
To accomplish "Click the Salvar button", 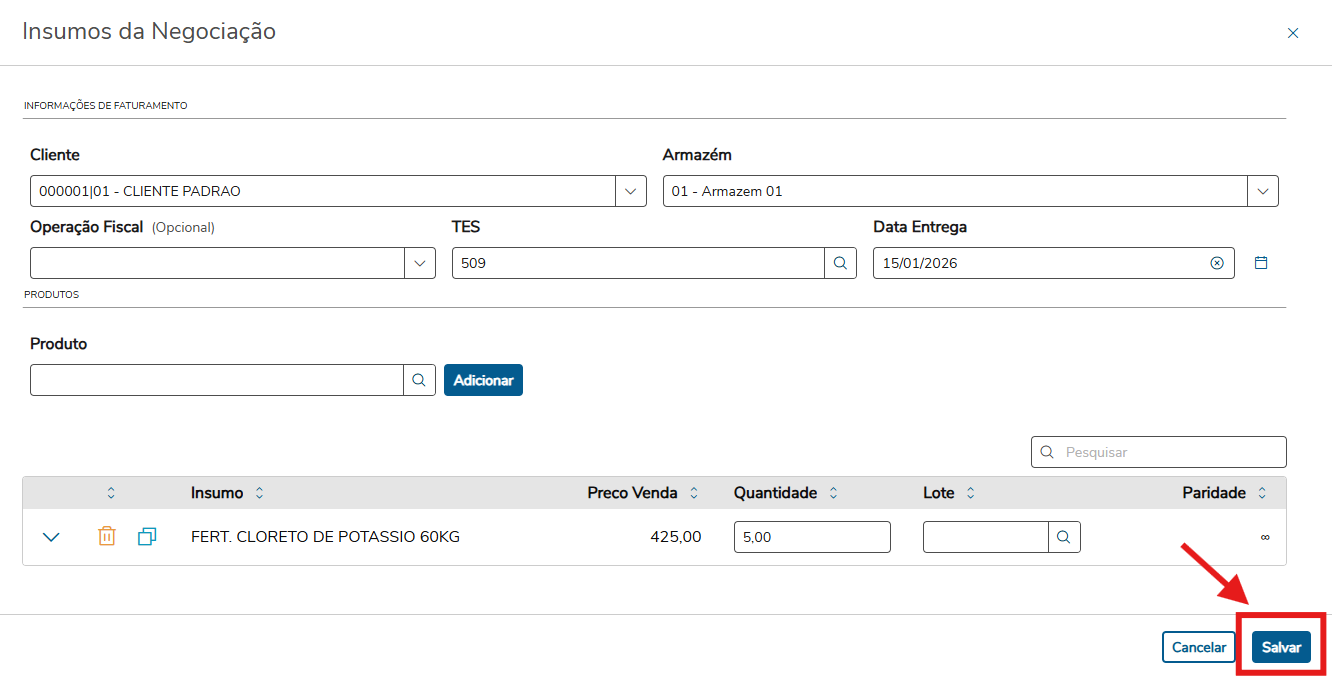I will (1281, 647).
